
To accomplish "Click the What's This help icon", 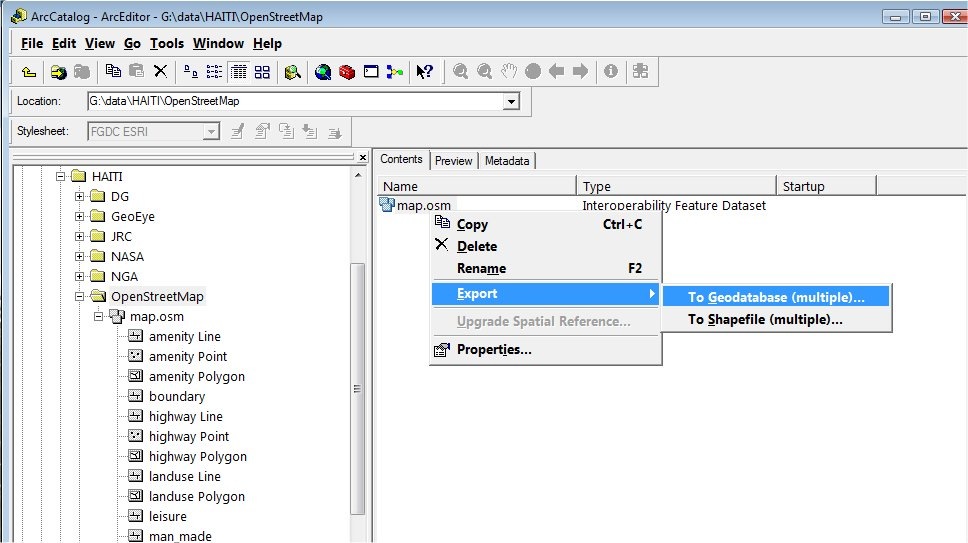I will (x=425, y=72).
